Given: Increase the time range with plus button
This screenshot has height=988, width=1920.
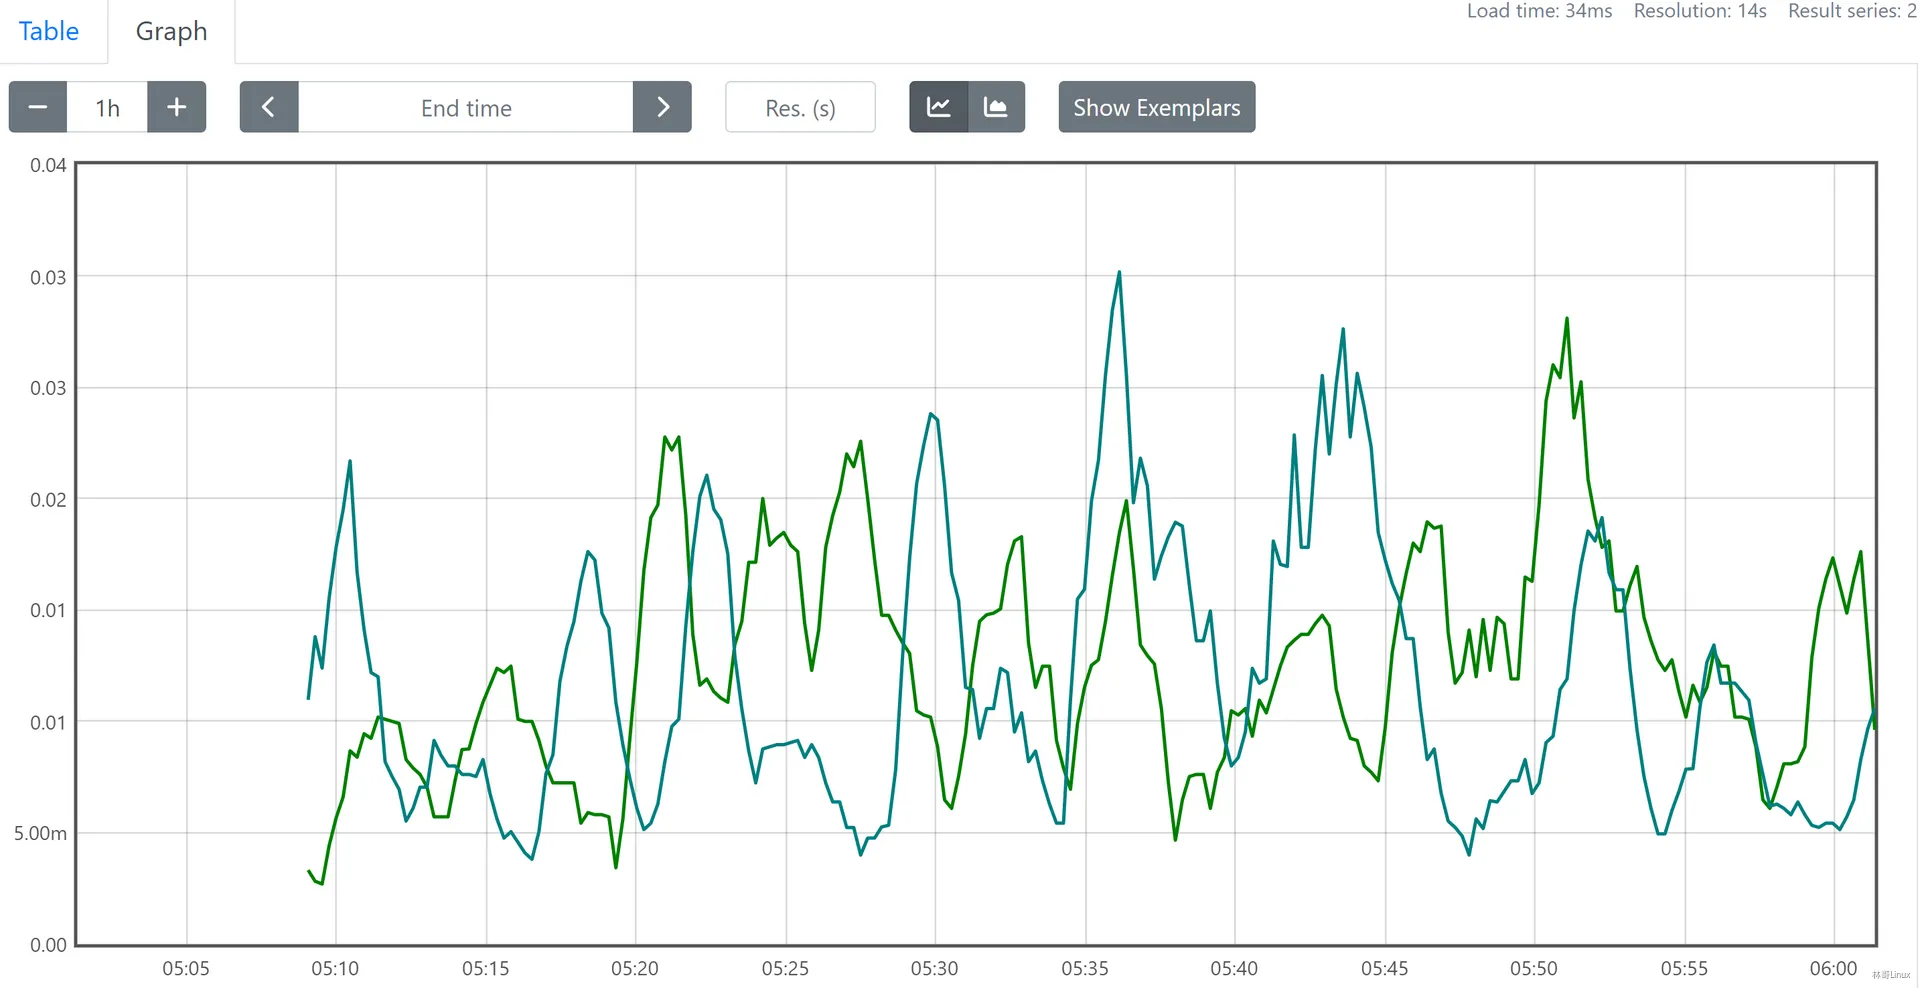Looking at the screenshot, I should tap(176, 107).
